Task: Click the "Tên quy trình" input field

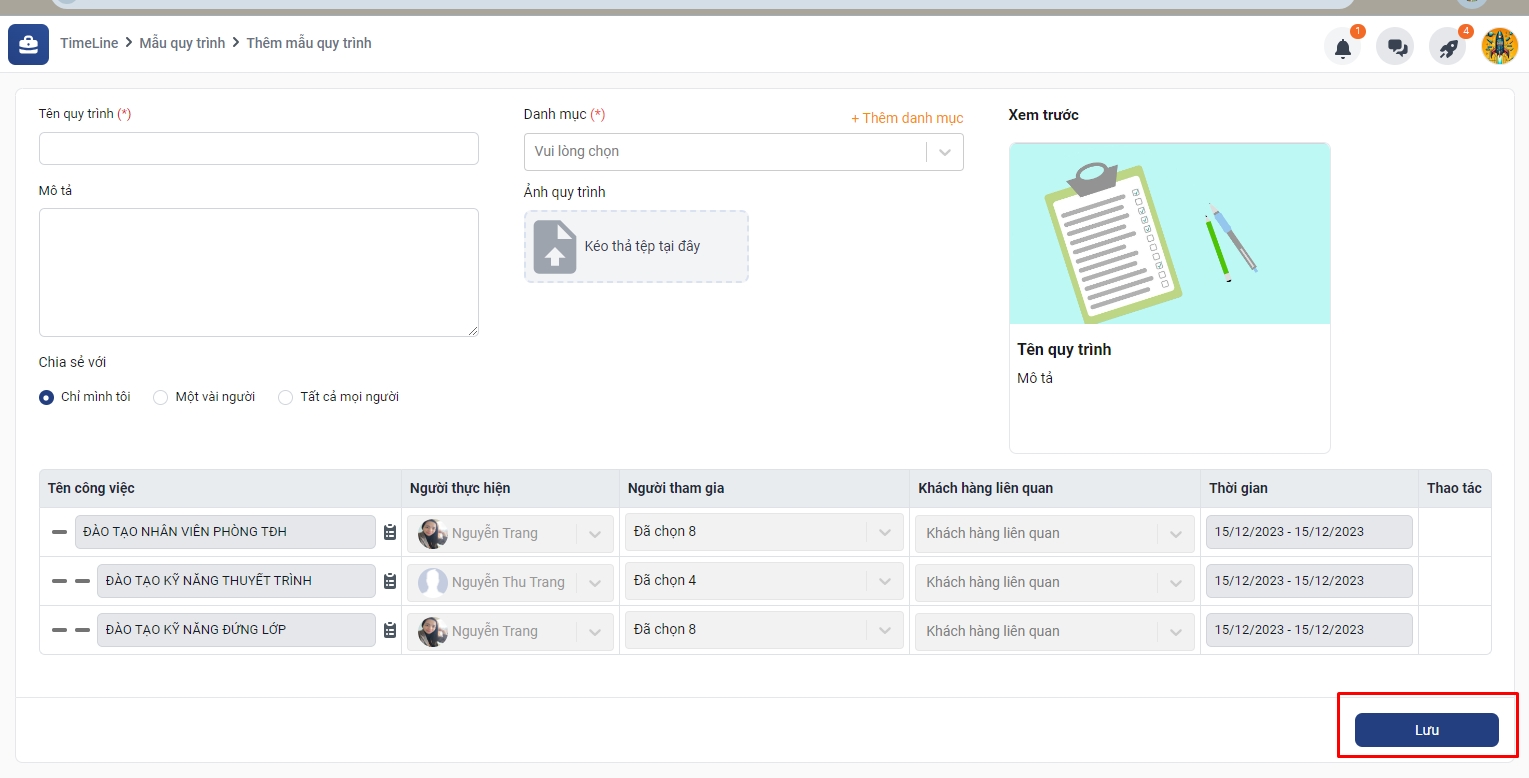Action: 258,149
